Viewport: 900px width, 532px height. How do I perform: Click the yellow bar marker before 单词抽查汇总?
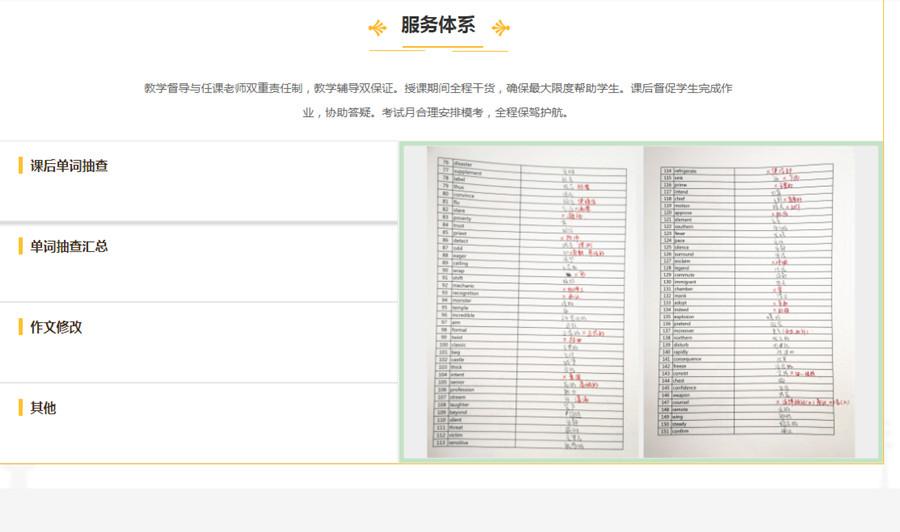pyautogui.click(x=20, y=247)
